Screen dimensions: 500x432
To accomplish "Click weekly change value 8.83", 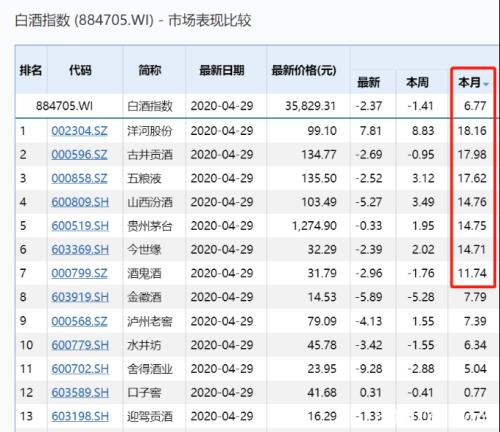I will coord(423,131).
